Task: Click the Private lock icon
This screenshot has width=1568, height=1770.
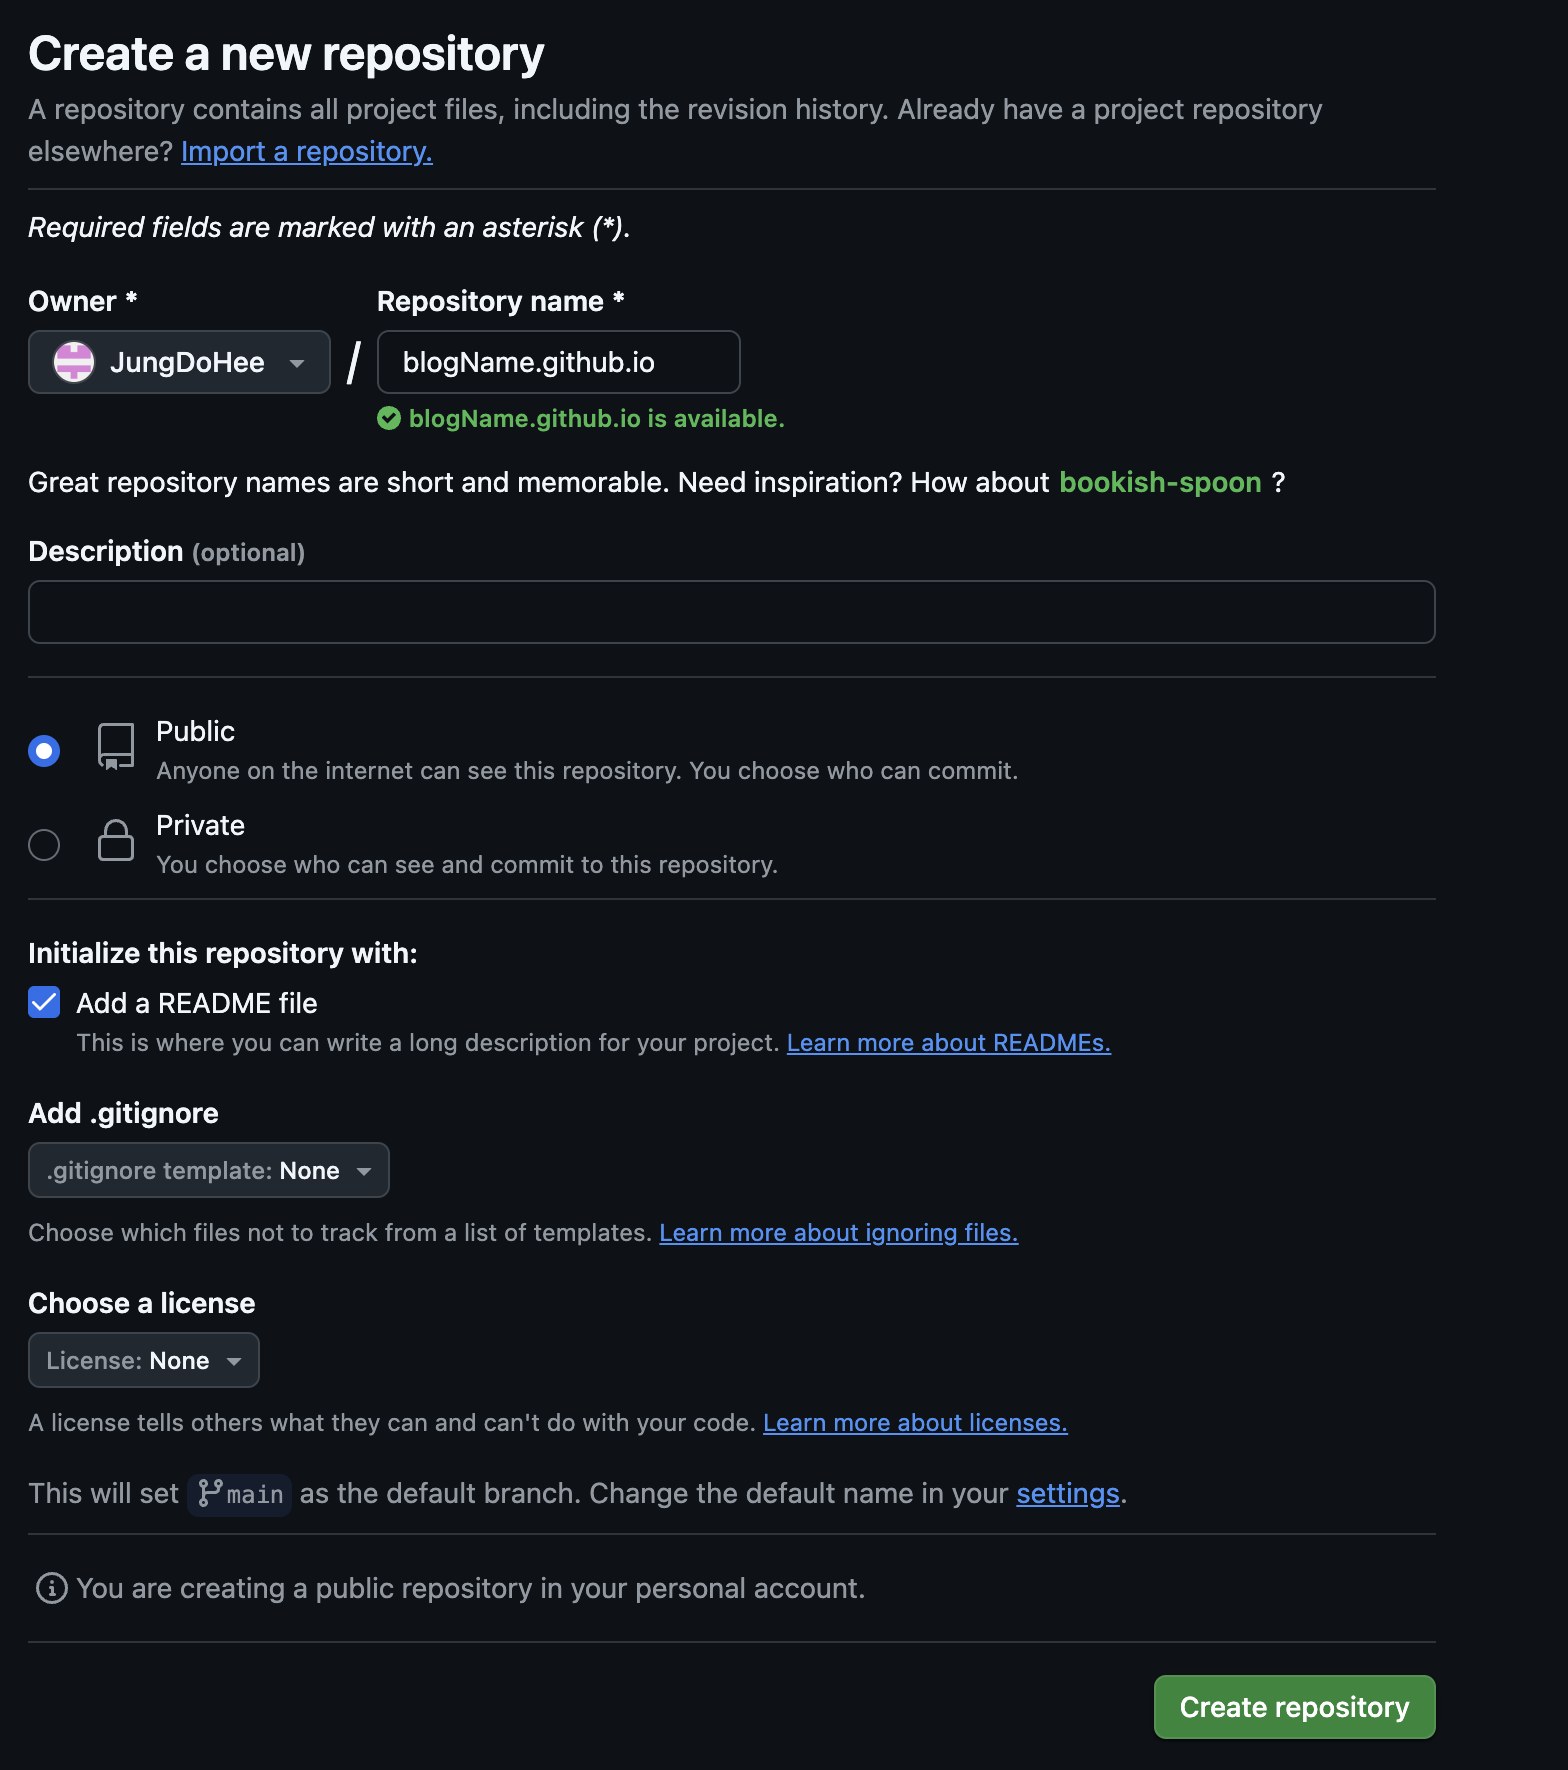Action: [x=116, y=840]
